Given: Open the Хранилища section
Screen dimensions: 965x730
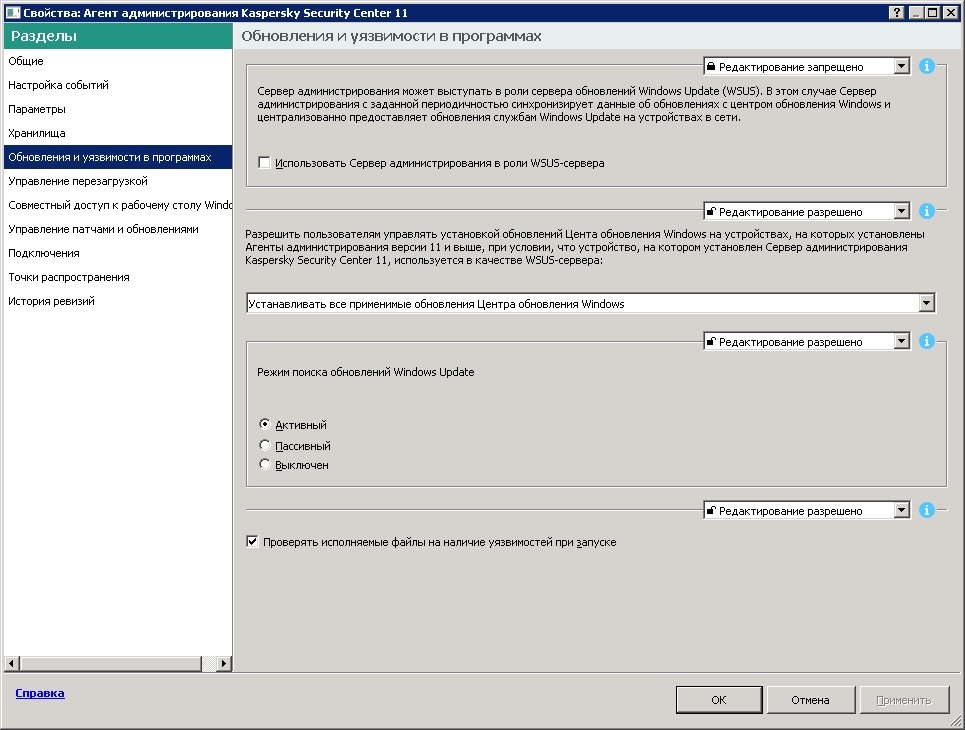Looking at the screenshot, I should tap(118, 133).
